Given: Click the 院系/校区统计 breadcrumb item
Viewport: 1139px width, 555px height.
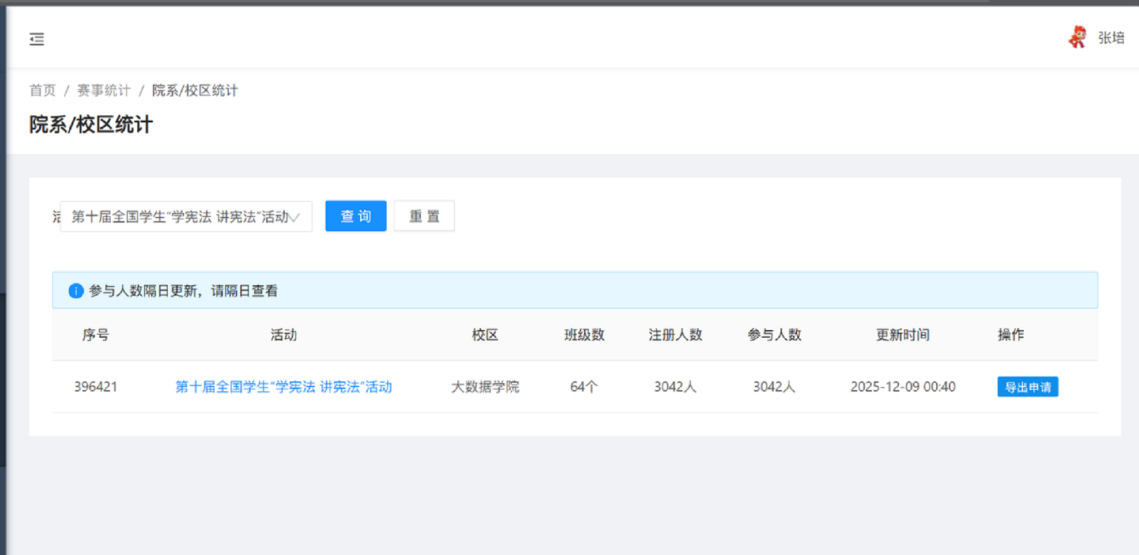Looking at the screenshot, I should 195,90.
